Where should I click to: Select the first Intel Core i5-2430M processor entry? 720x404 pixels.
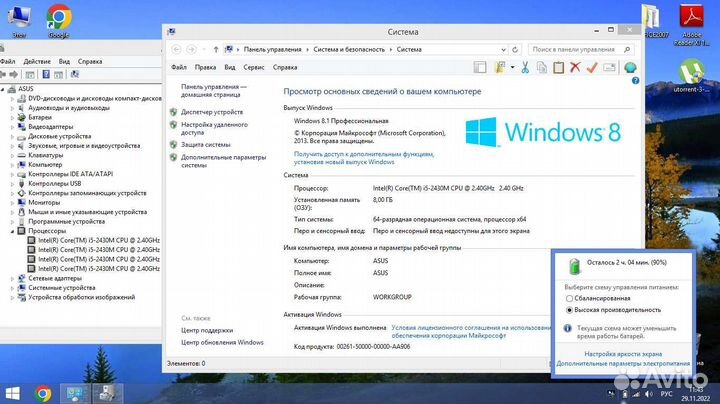pos(94,241)
